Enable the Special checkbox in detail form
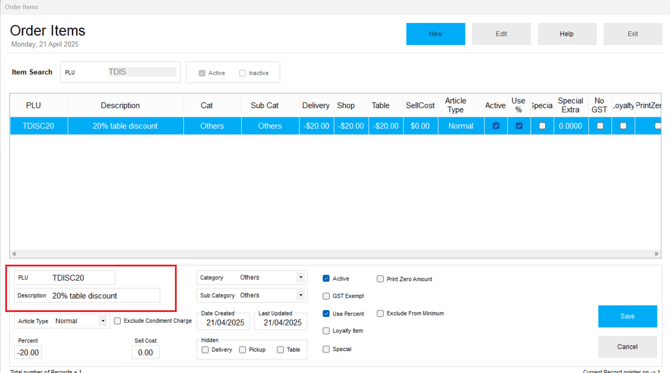The height and width of the screenshot is (373, 670). (x=326, y=349)
